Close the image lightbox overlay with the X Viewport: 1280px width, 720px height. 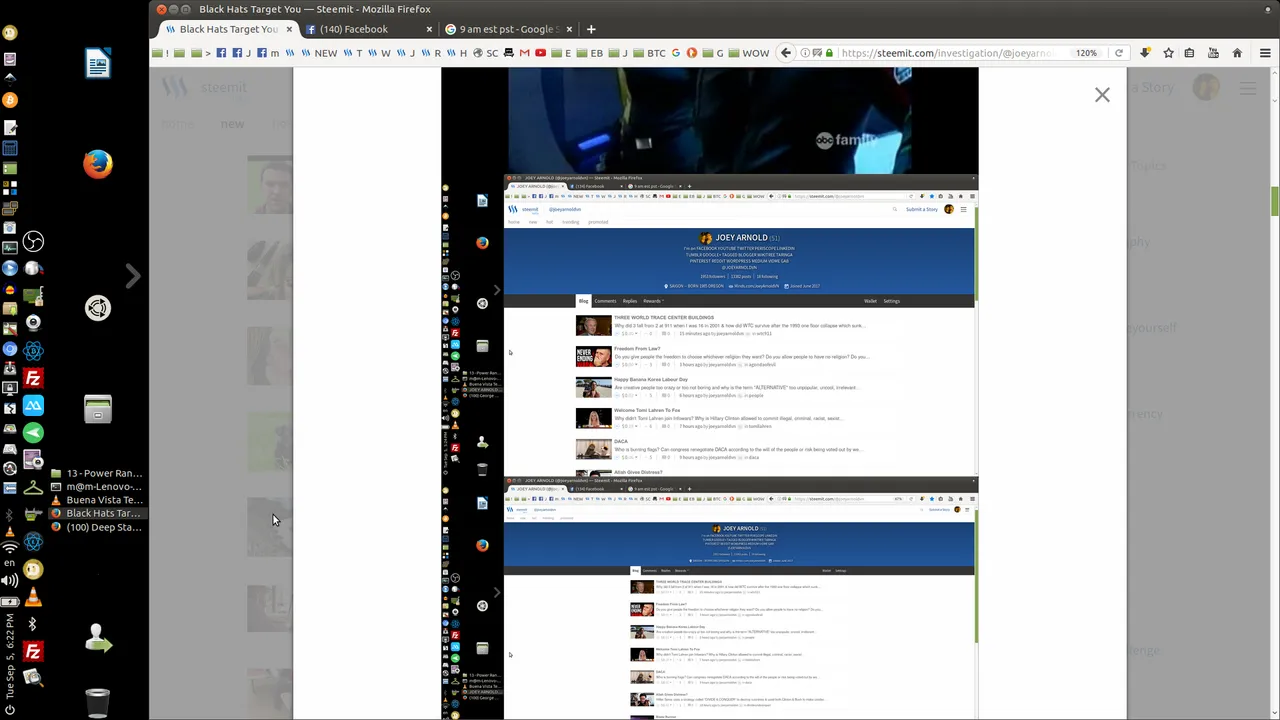click(x=1102, y=95)
